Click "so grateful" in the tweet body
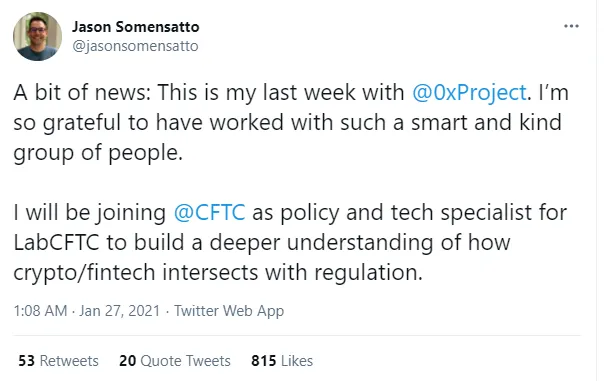This screenshot has width=614, height=381. pyautogui.click(x=67, y=123)
